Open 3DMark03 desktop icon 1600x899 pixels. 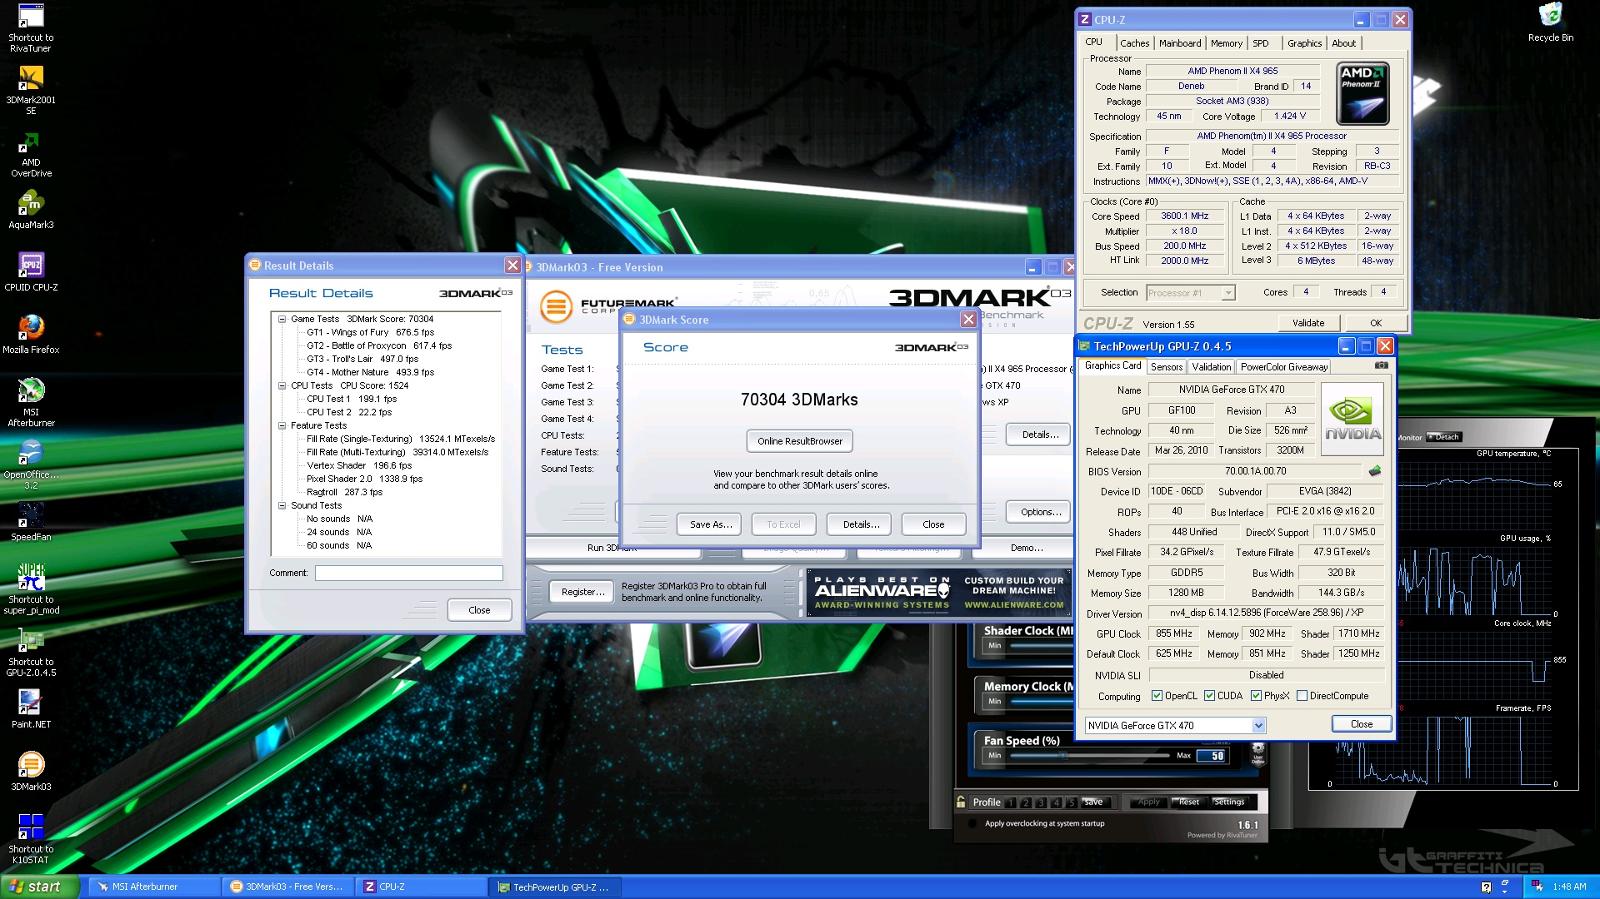click(x=31, y=772)
